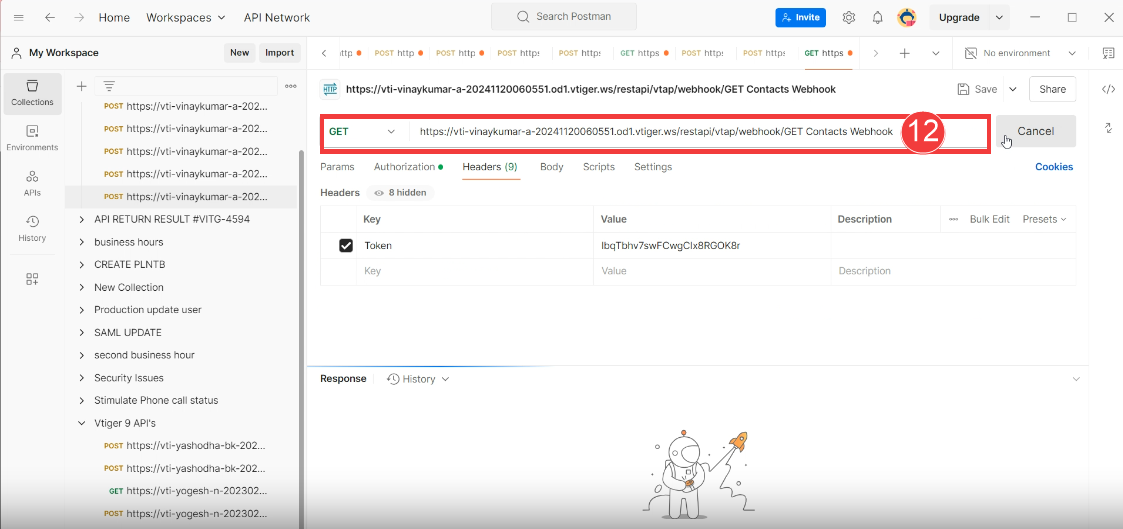Open the No environment selector

coord(1021,53)
